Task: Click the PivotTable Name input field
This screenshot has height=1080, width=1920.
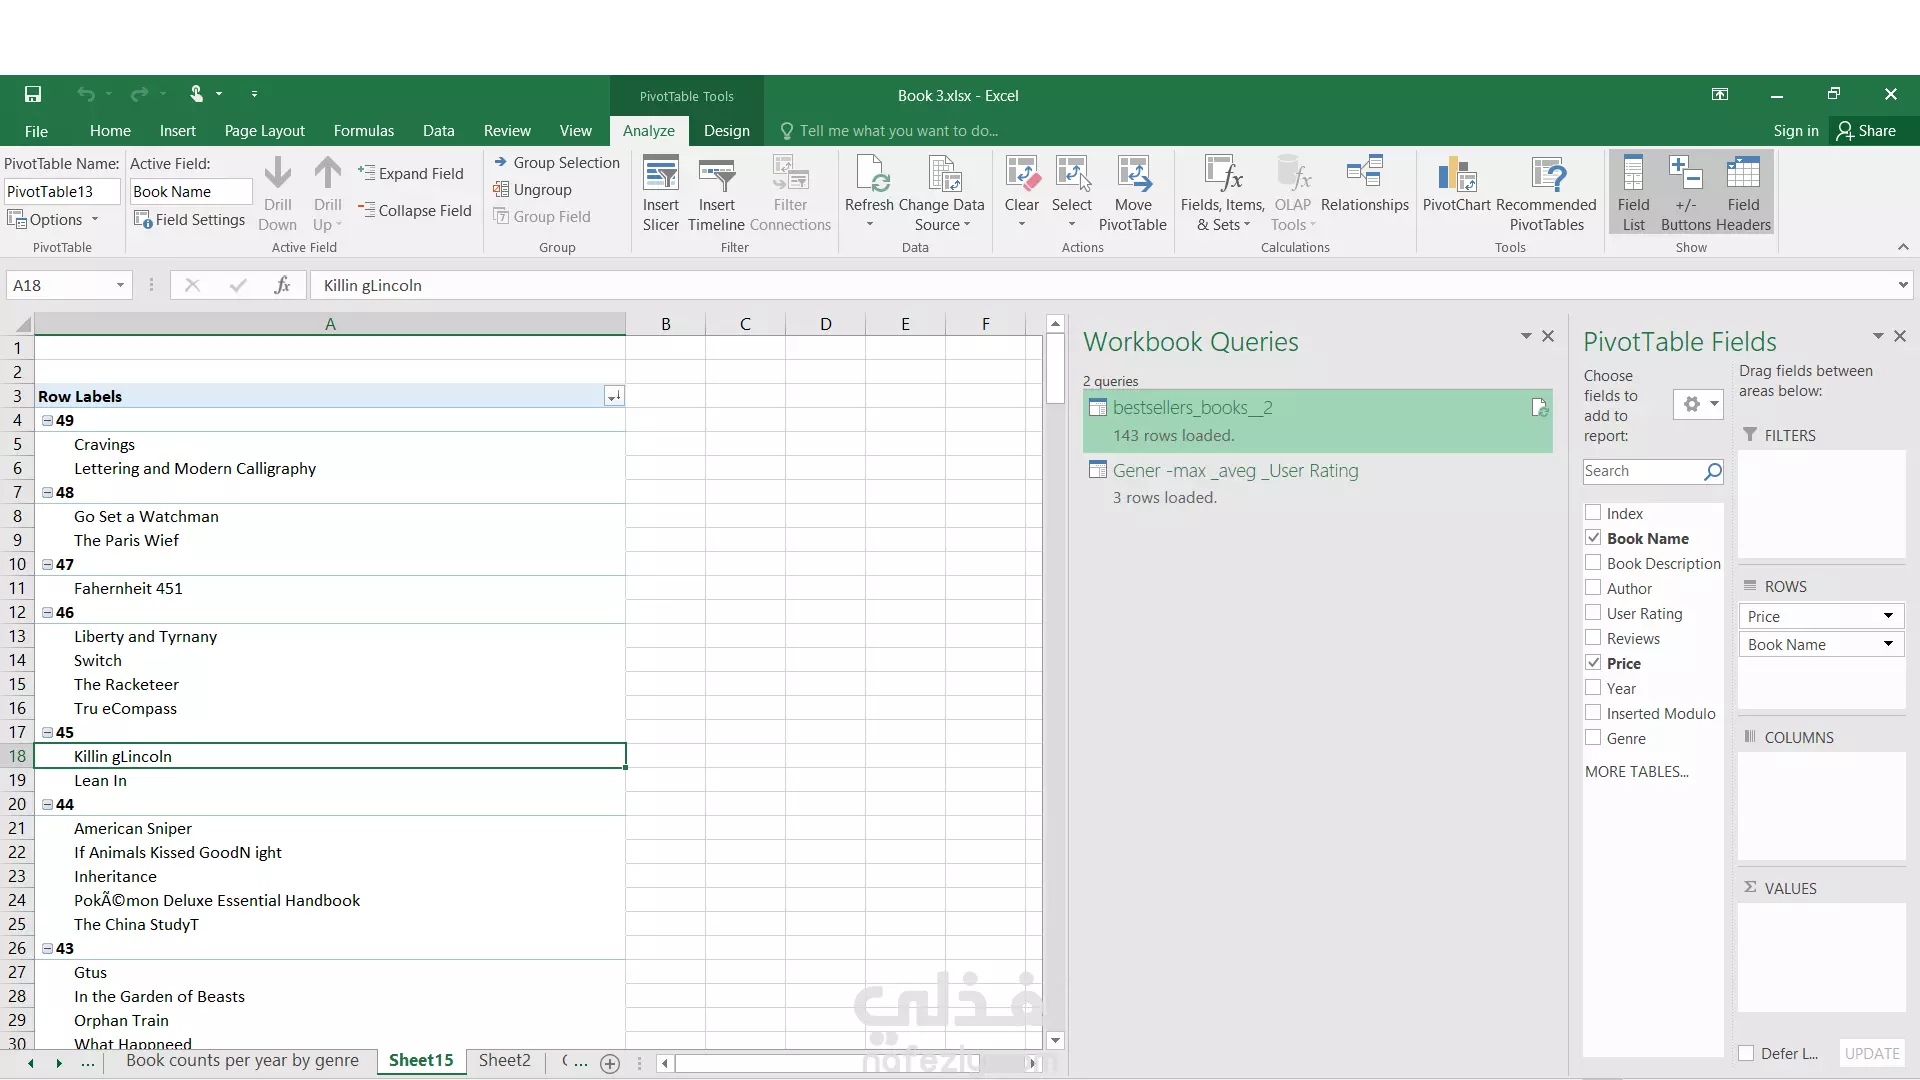Action: click(62, 191)
